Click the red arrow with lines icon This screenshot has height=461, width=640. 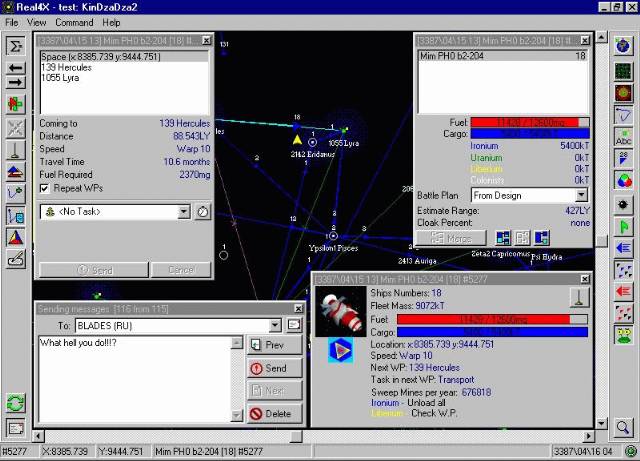coord(623,292)
